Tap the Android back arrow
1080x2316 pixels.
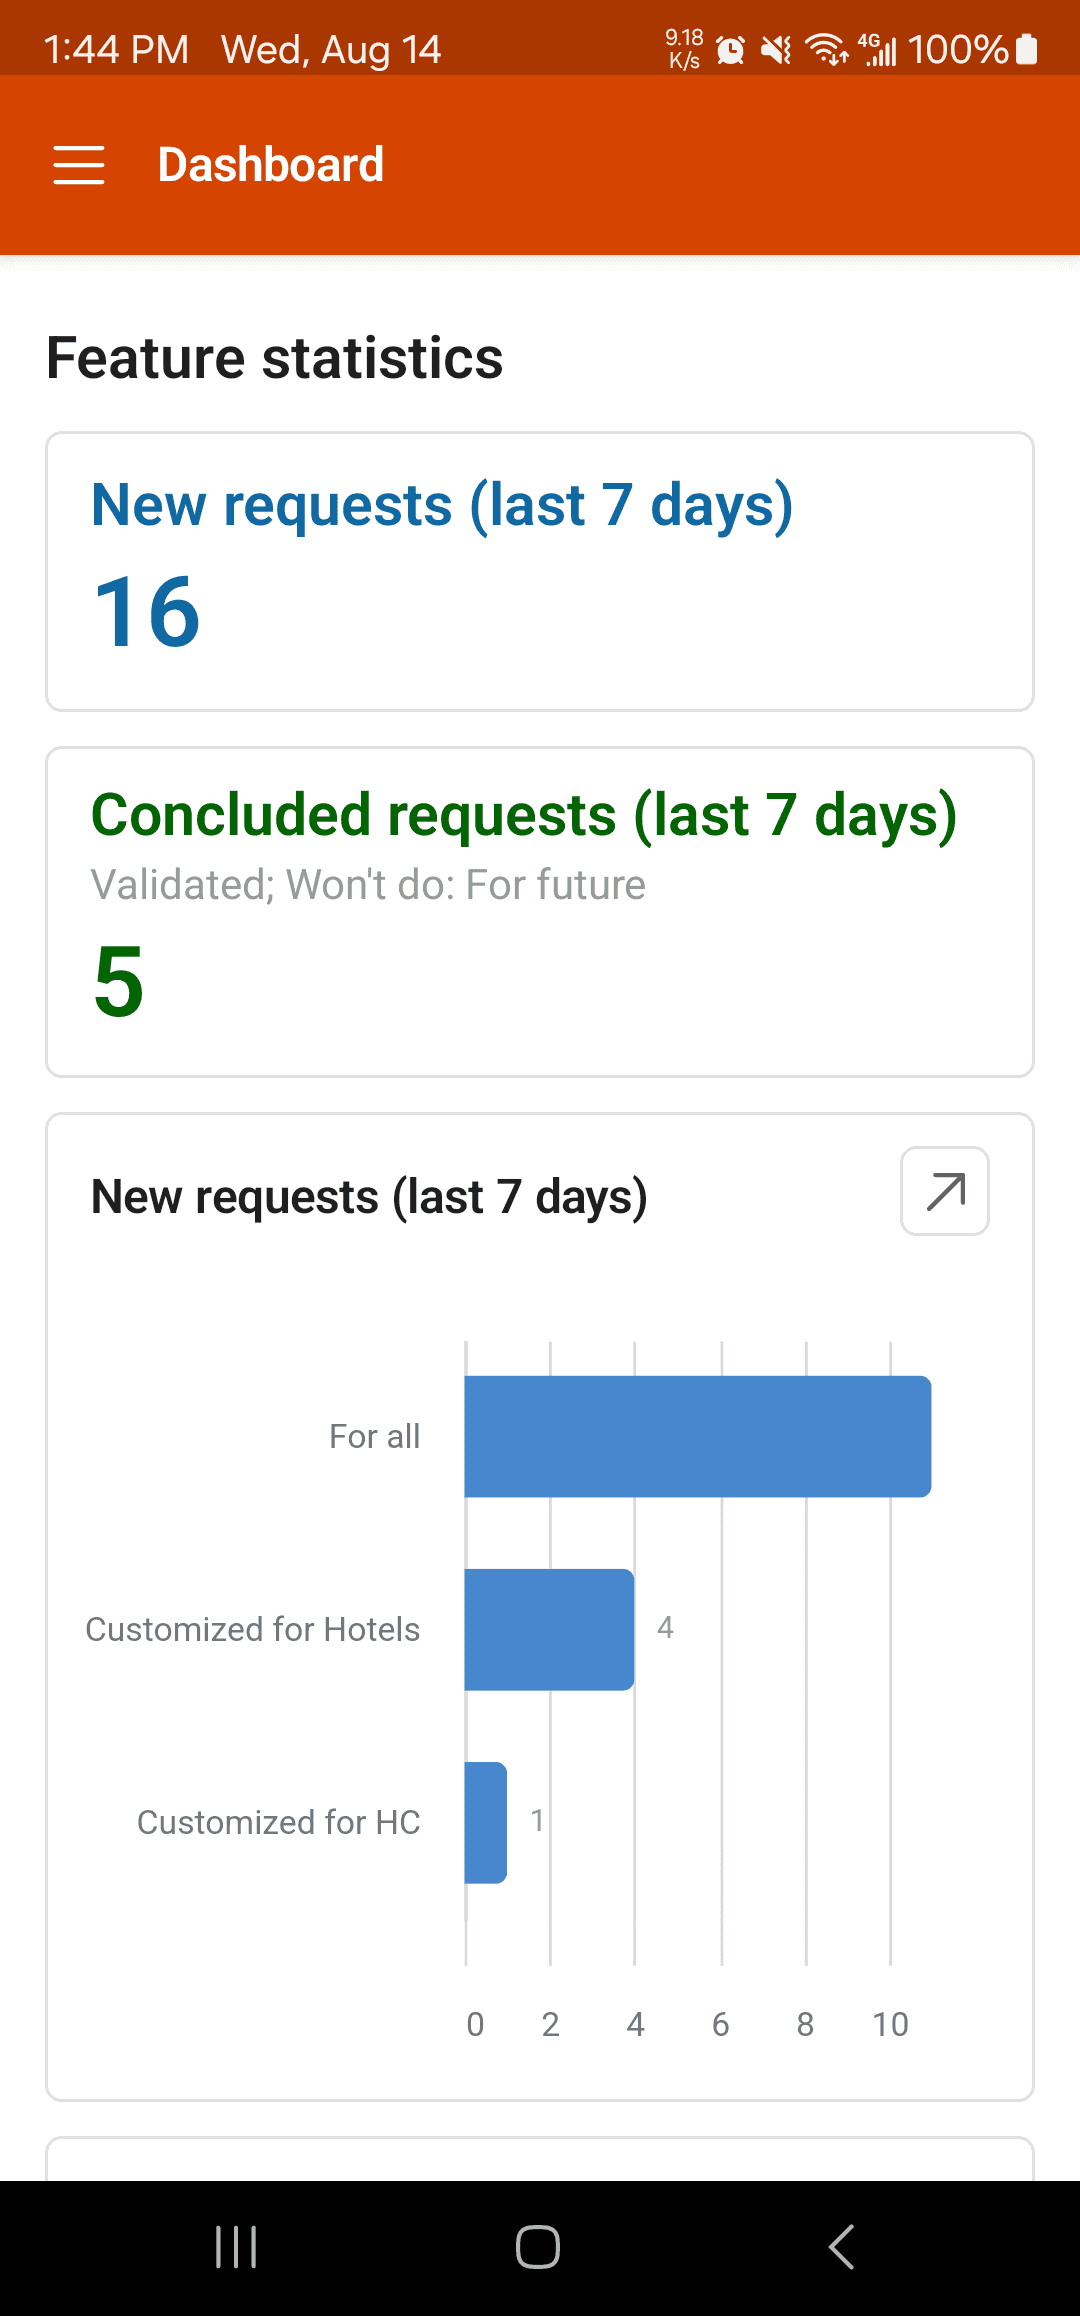click(842, 2247)
